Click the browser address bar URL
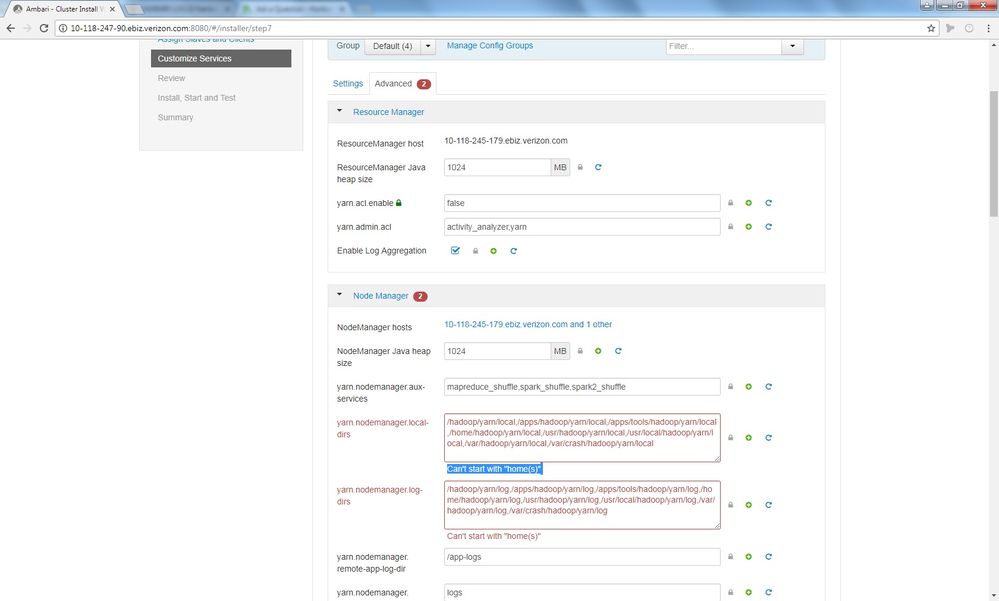This screenshot has width=999, height=601. (x=171, y=28)
